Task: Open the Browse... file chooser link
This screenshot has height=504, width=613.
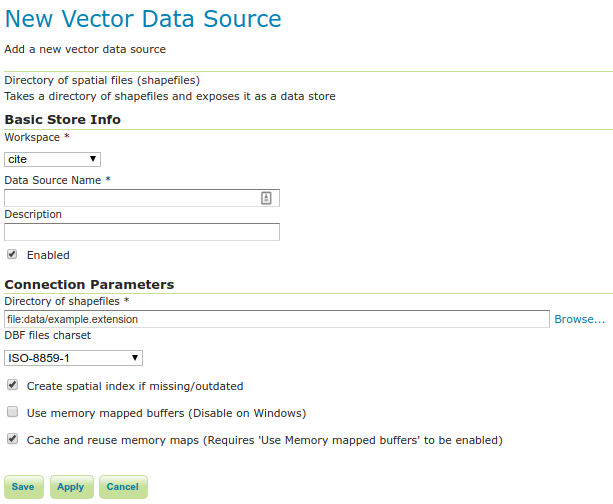Action: pyautogui.click(x=579, y=319)
